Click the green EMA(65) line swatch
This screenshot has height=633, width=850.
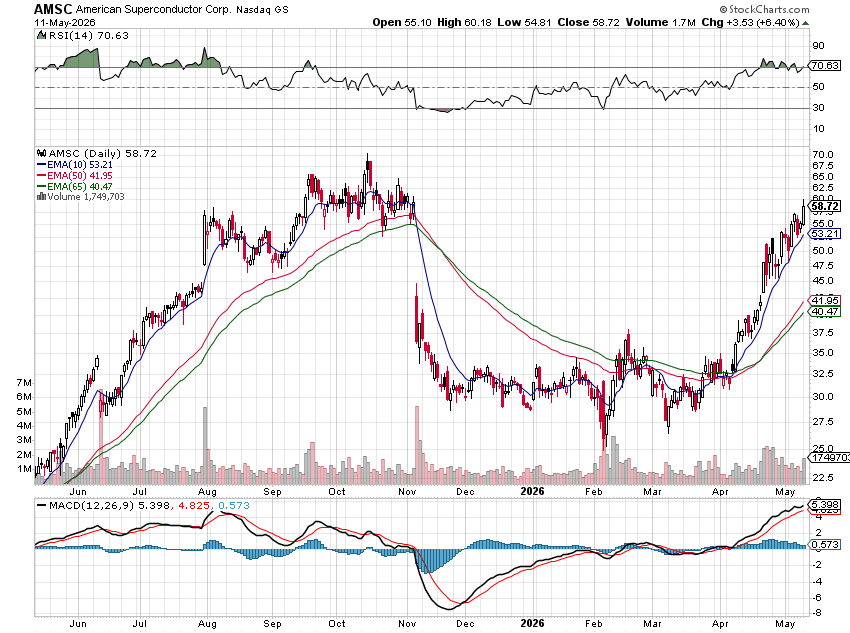coord(41,186)
